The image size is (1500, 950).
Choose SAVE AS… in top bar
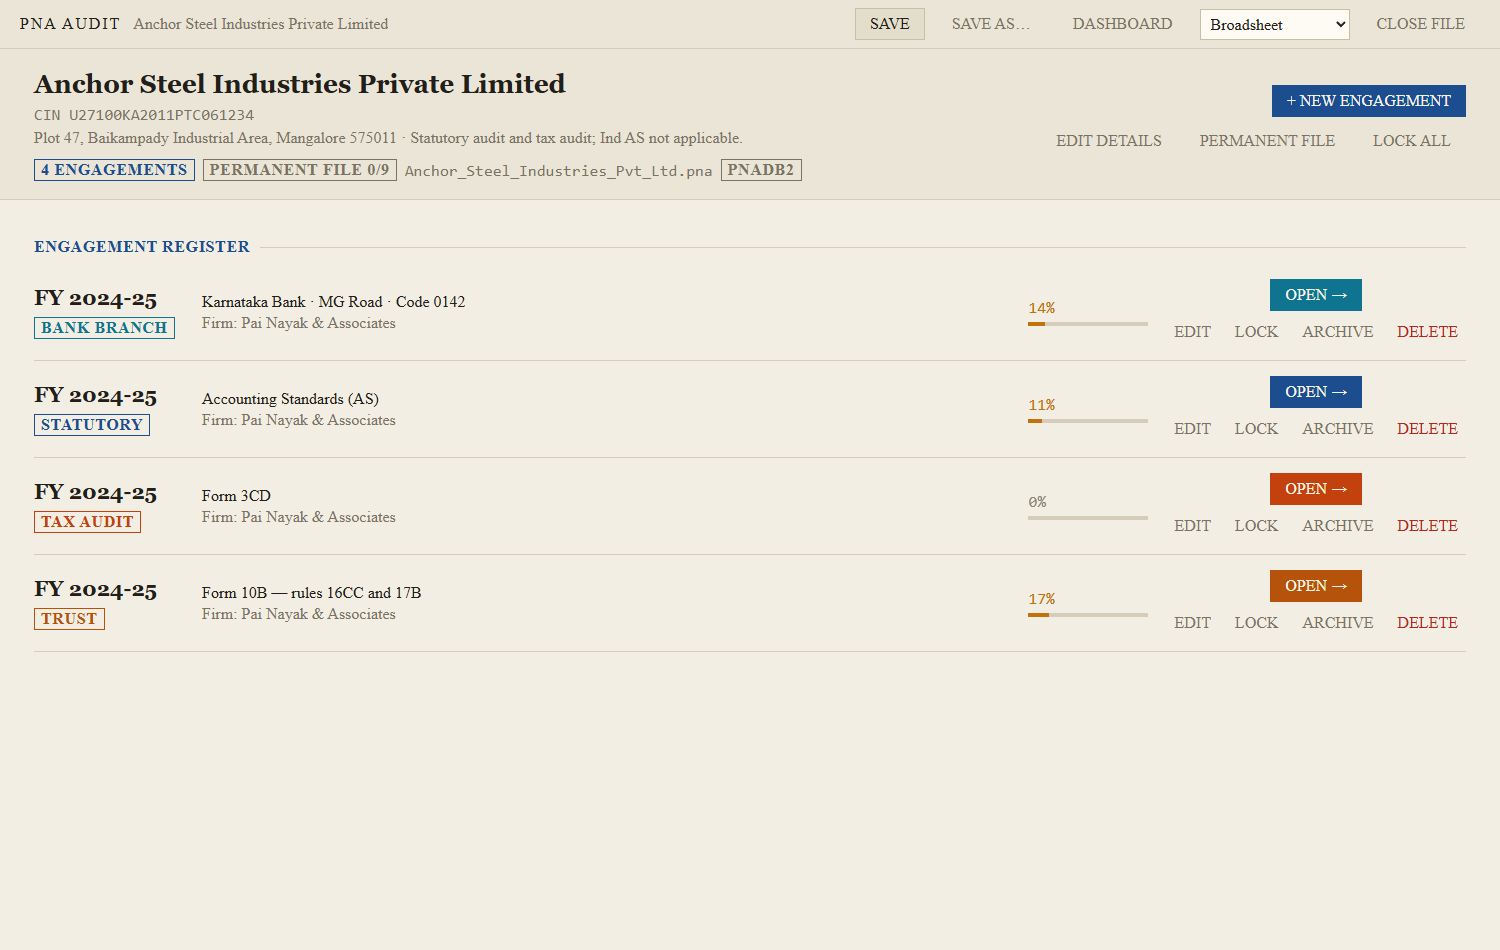(x=990, y=24)
